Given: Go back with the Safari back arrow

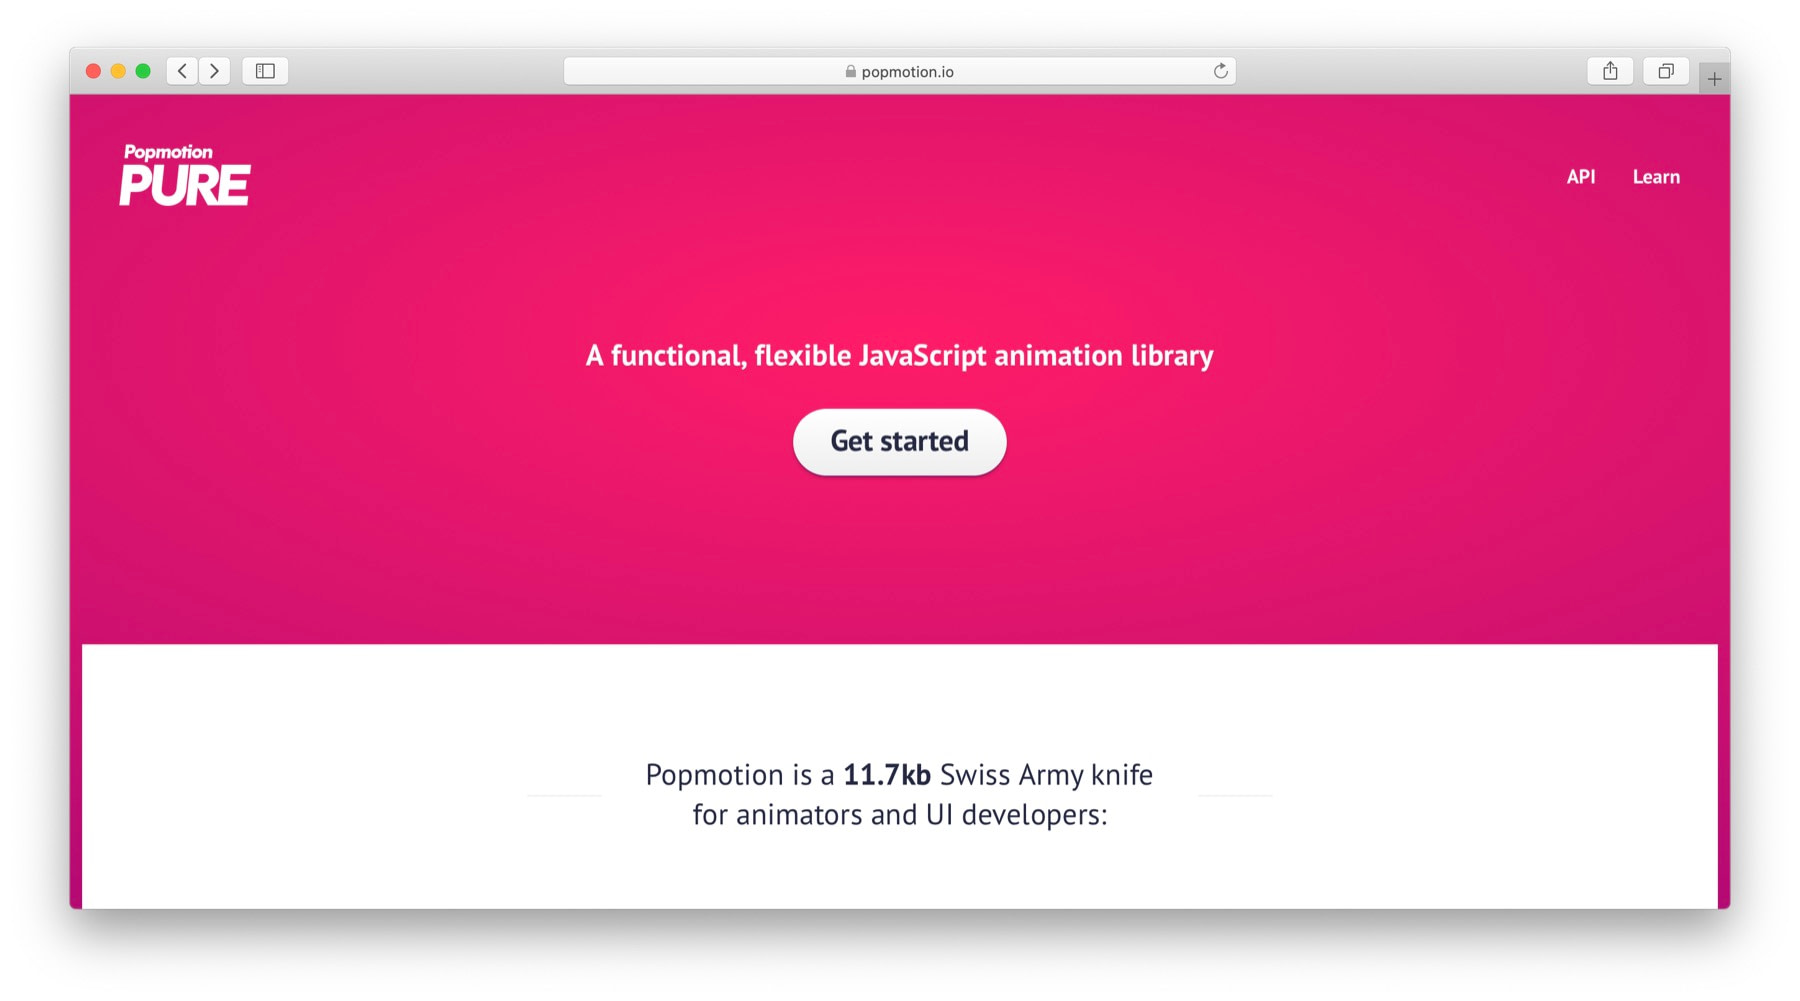Looking at the screenshot, I should (x=182, y=71).
